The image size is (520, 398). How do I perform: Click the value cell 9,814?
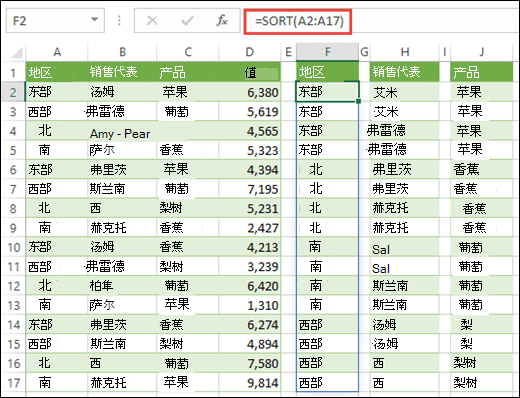(250, 383)
